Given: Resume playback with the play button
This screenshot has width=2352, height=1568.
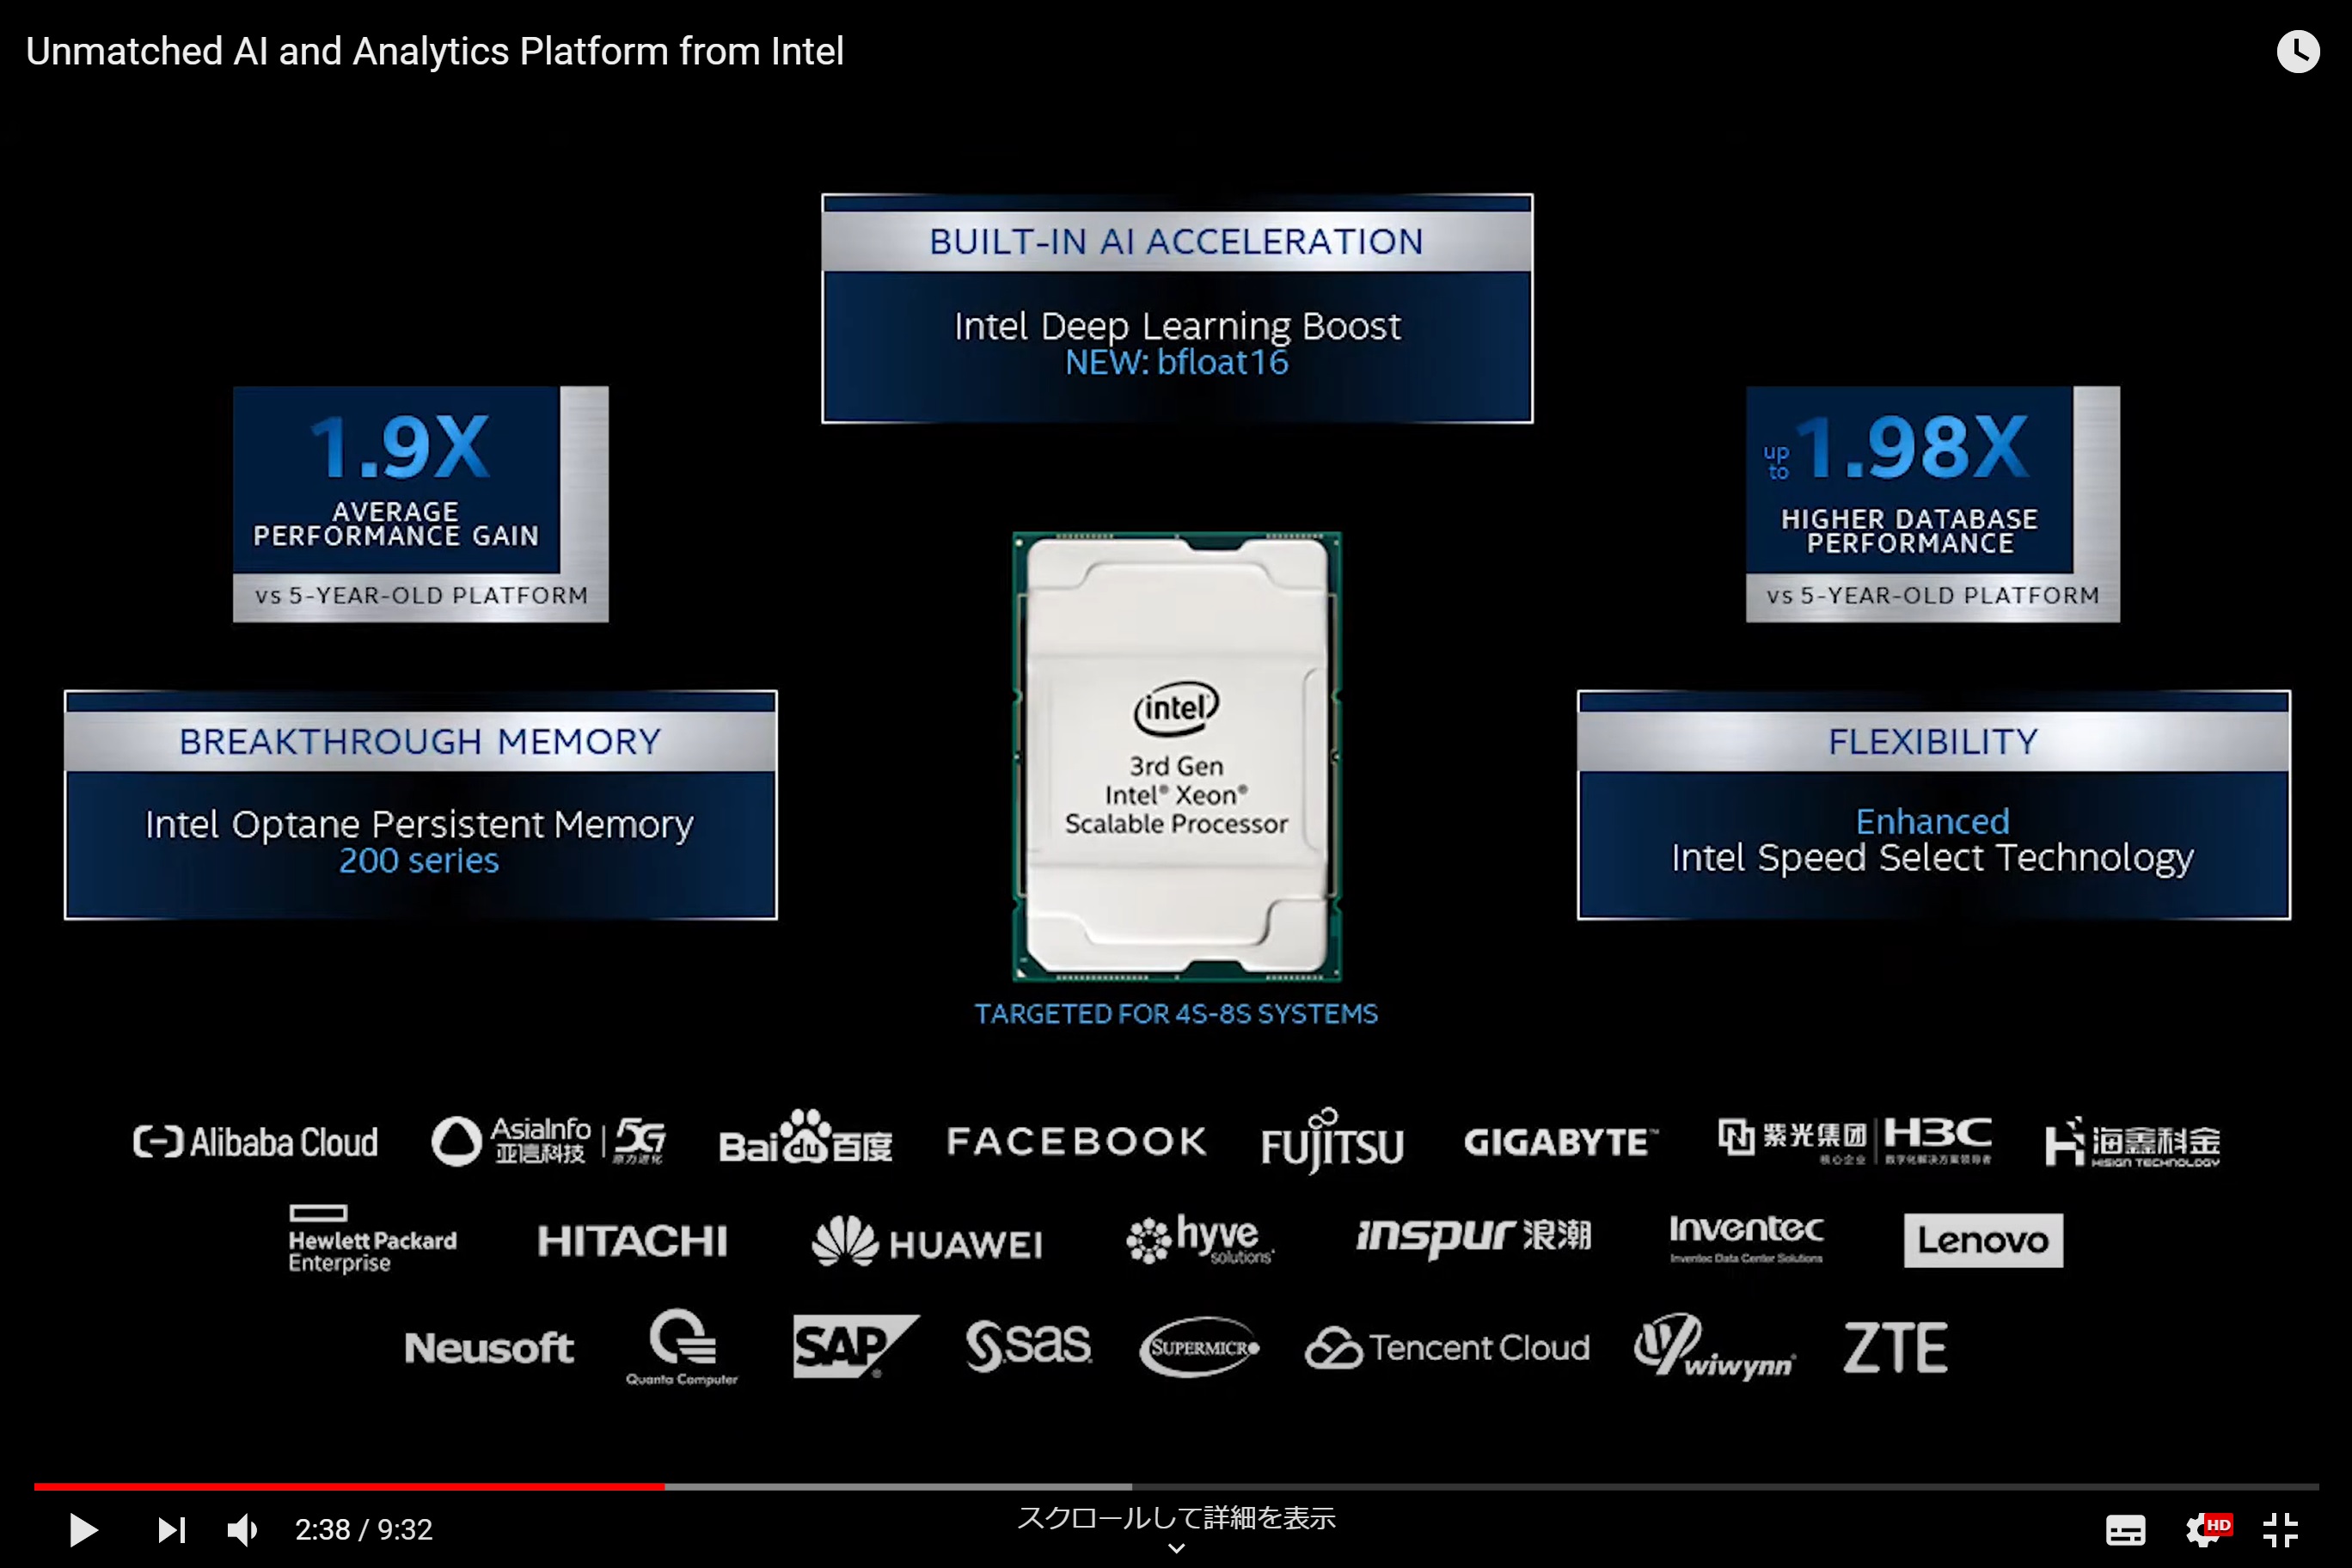Looking at the screenshot, I should pyautogui.click(x=83, y=1529).
